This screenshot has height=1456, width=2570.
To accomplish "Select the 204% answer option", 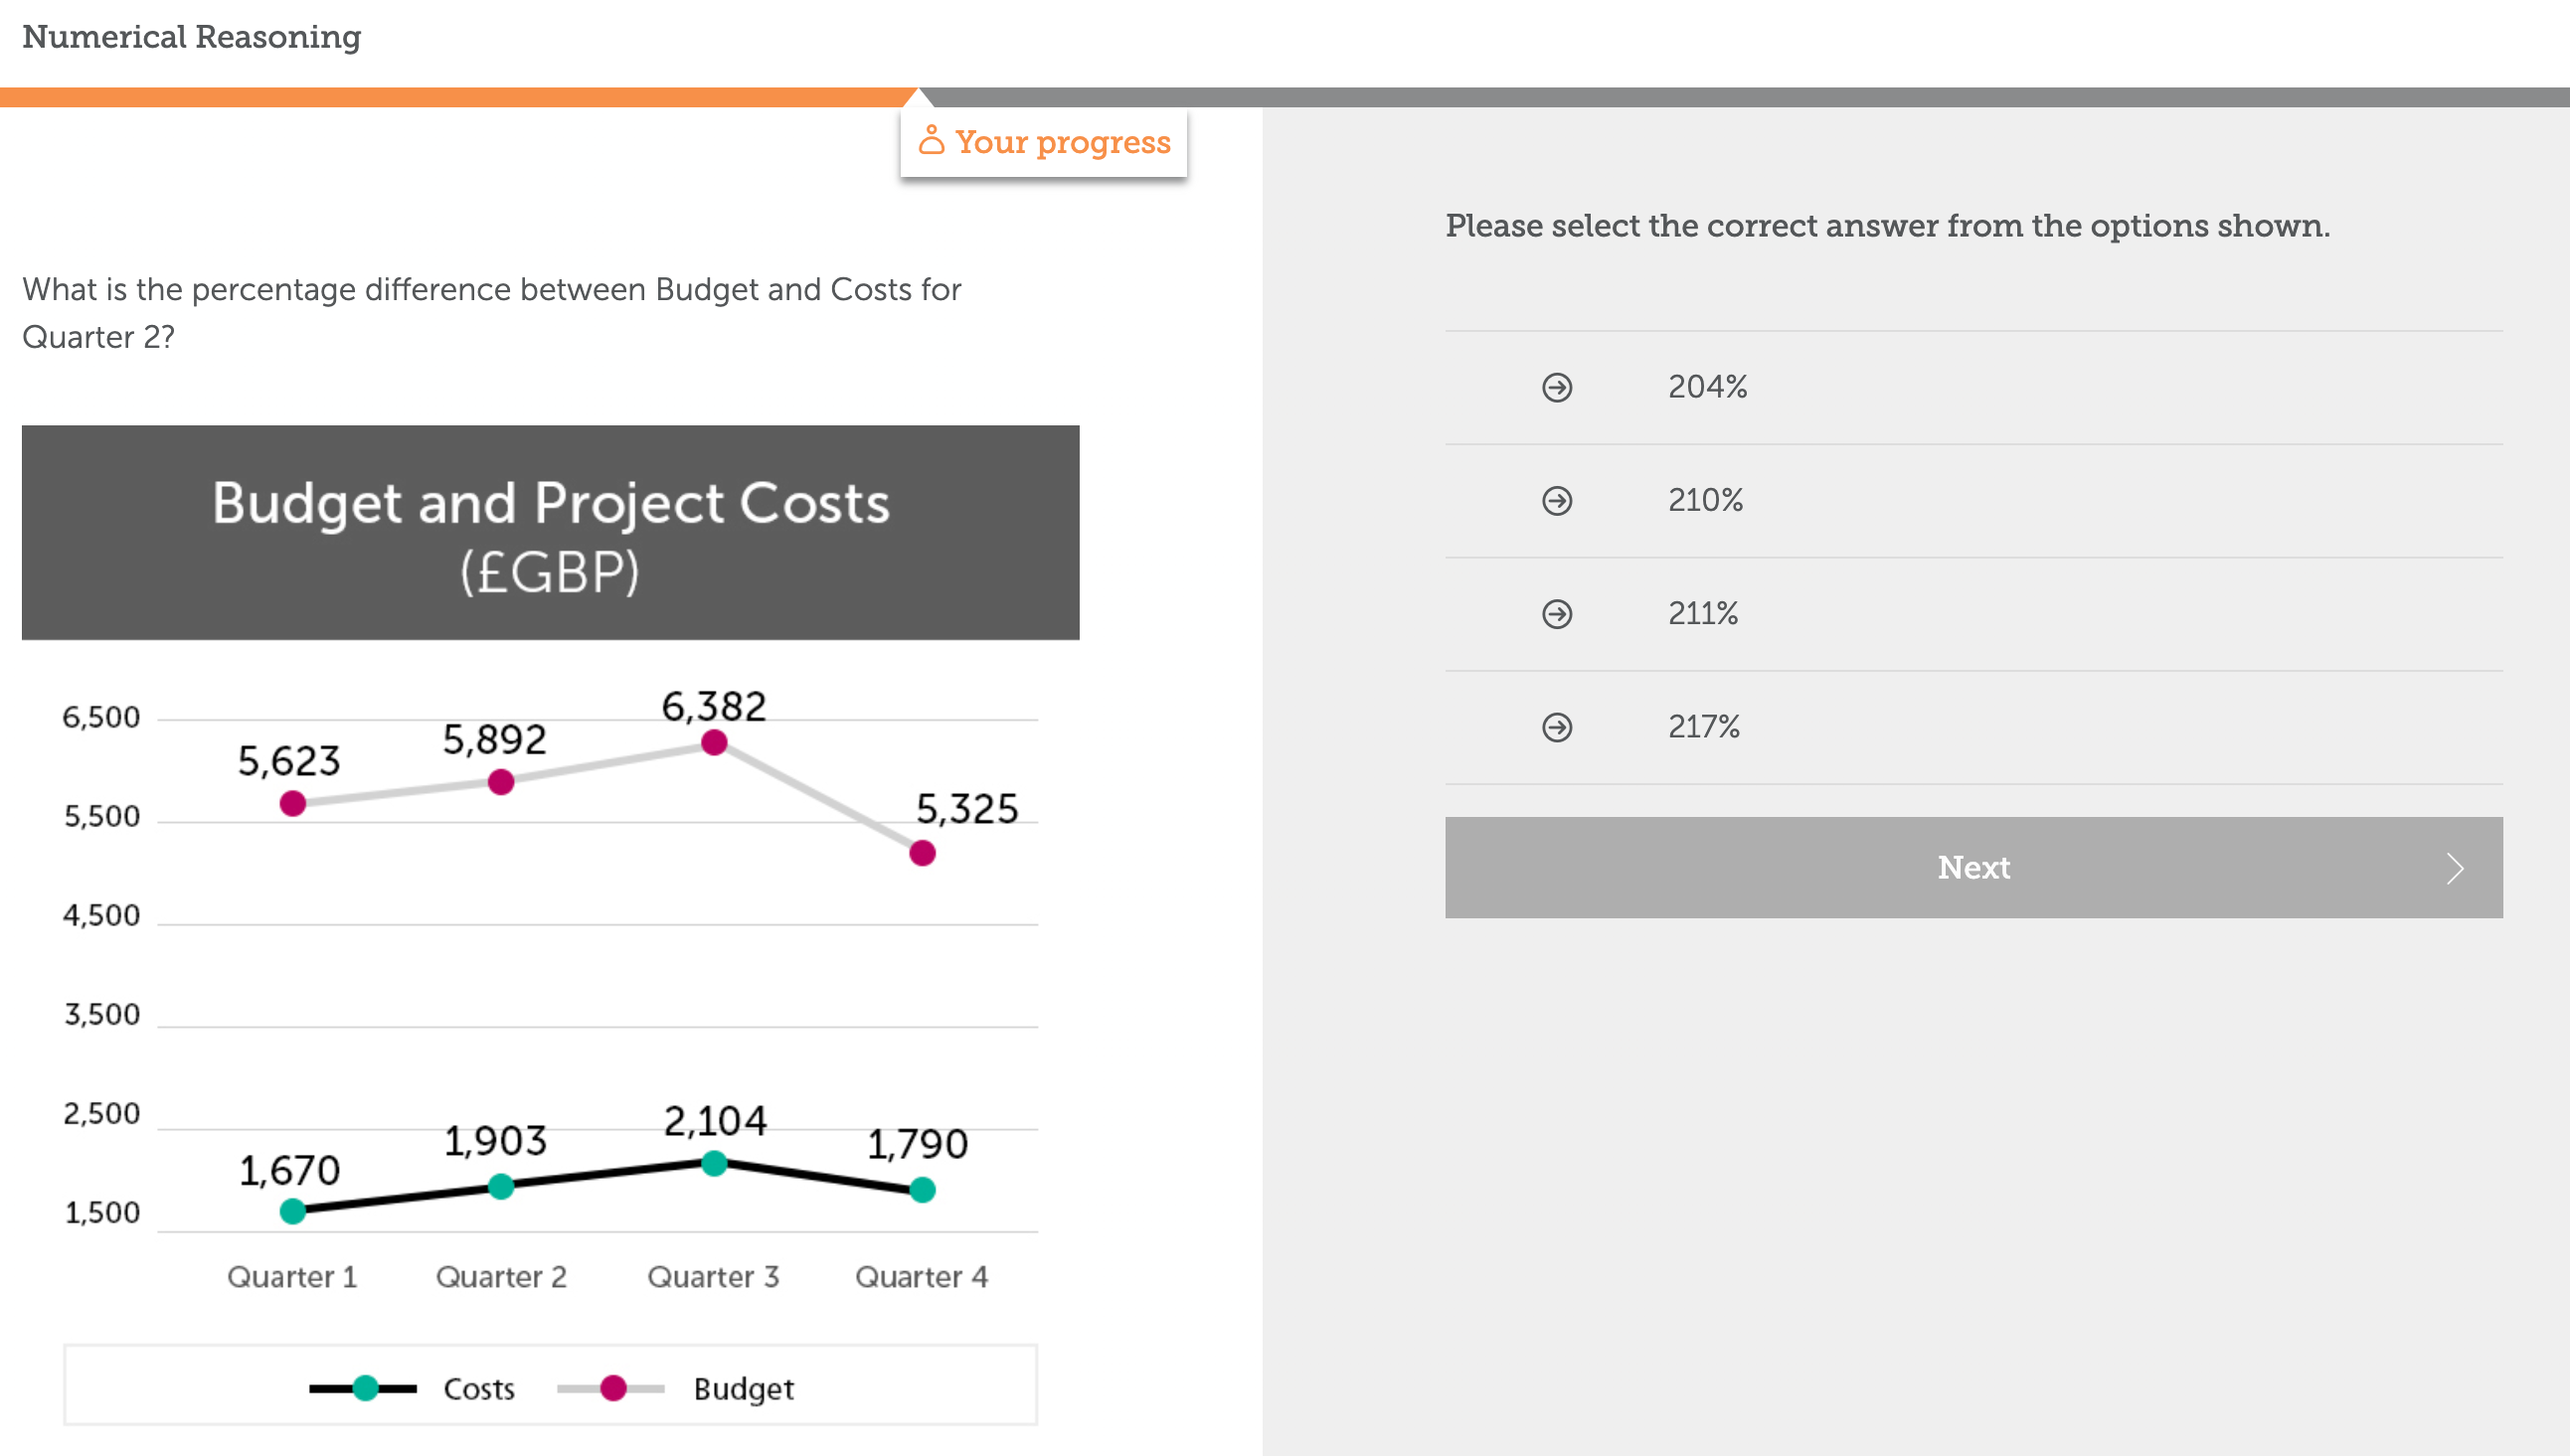I will 1706,386.
